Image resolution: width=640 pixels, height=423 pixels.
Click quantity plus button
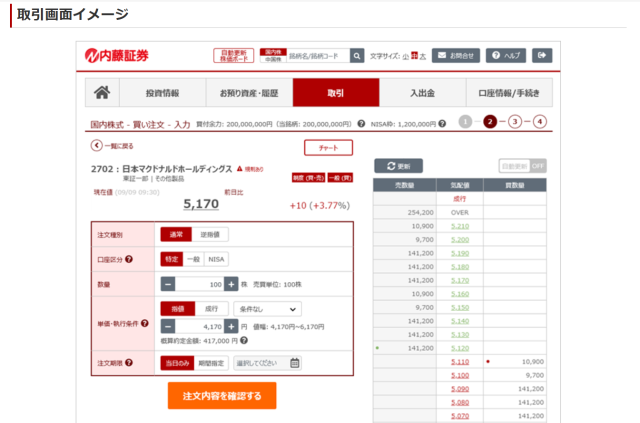pos(231,284)
